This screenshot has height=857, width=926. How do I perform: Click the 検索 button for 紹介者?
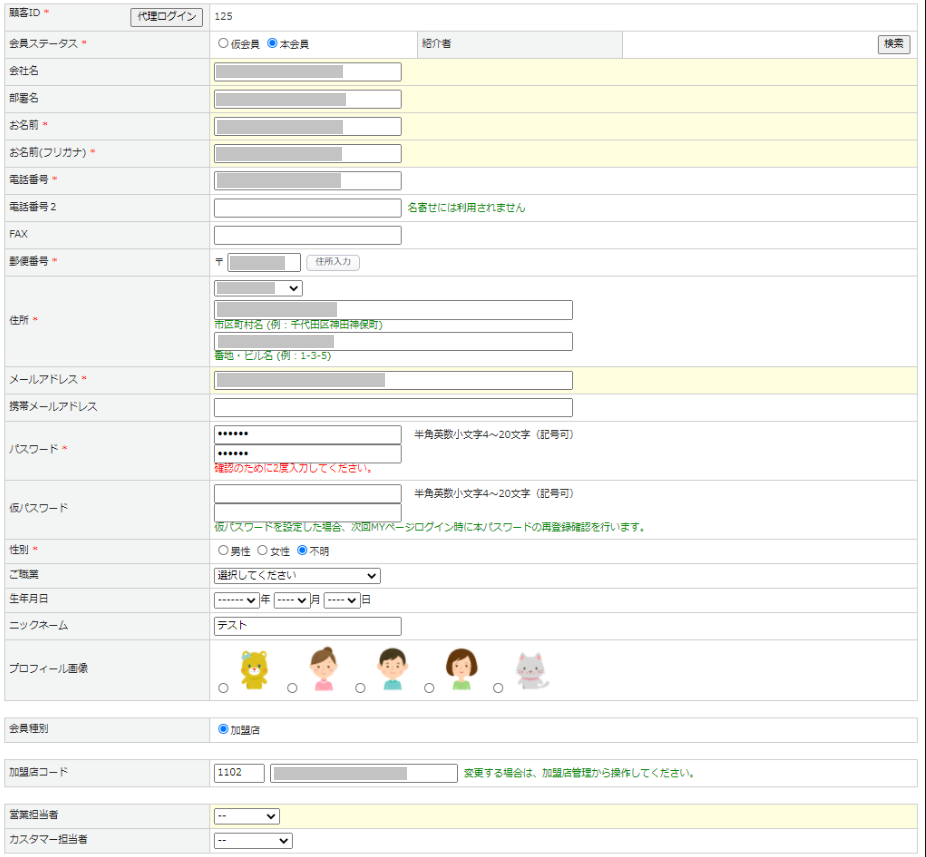coord(893,44)
